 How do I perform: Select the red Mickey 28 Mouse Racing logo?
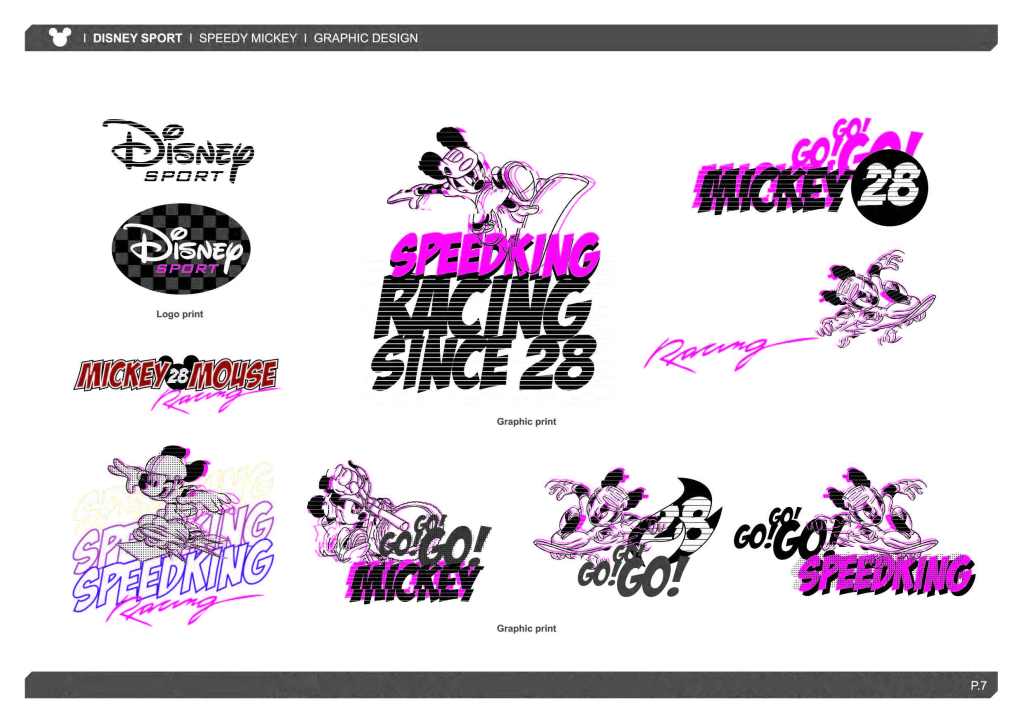click(x=177, y=381)
